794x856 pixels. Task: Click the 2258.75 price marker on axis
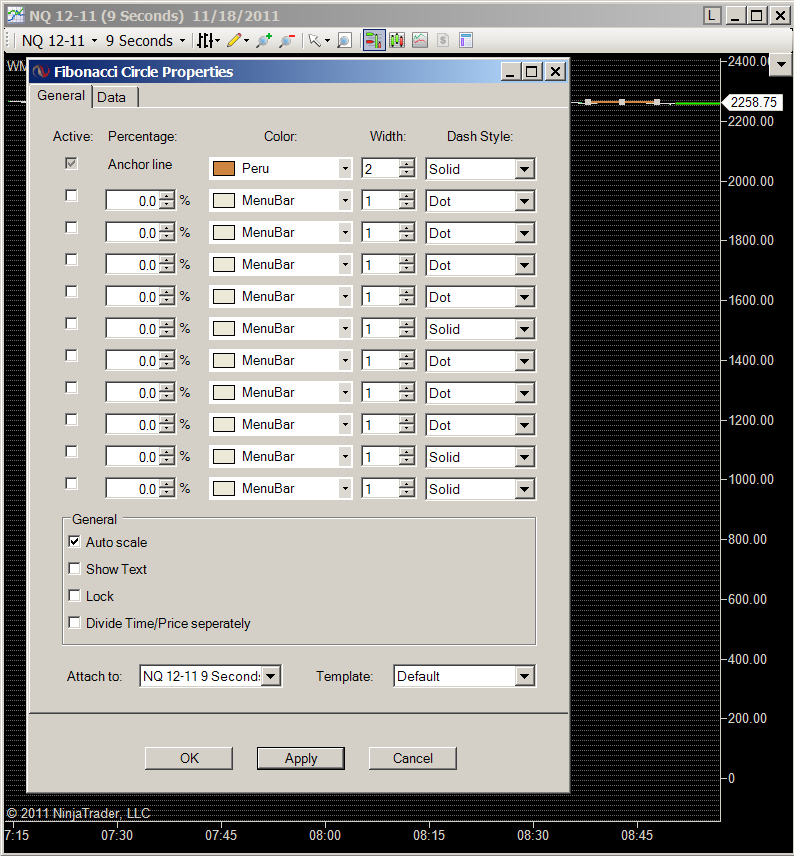click(x=753, y=102)
